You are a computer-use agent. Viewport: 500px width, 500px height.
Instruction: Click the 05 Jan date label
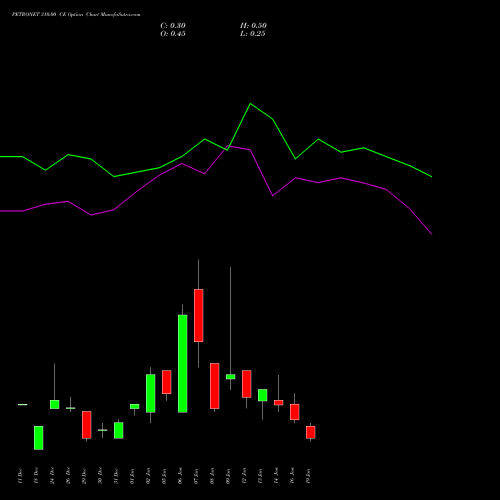164,476
